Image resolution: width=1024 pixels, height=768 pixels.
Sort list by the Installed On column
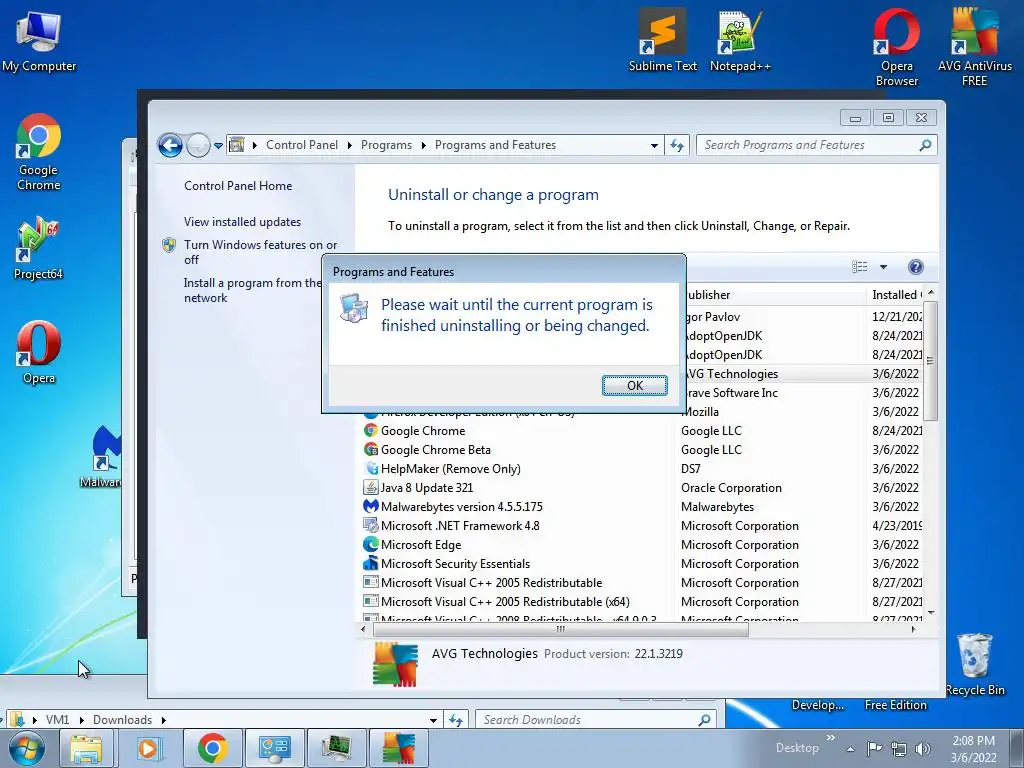(x=895, y=295)
